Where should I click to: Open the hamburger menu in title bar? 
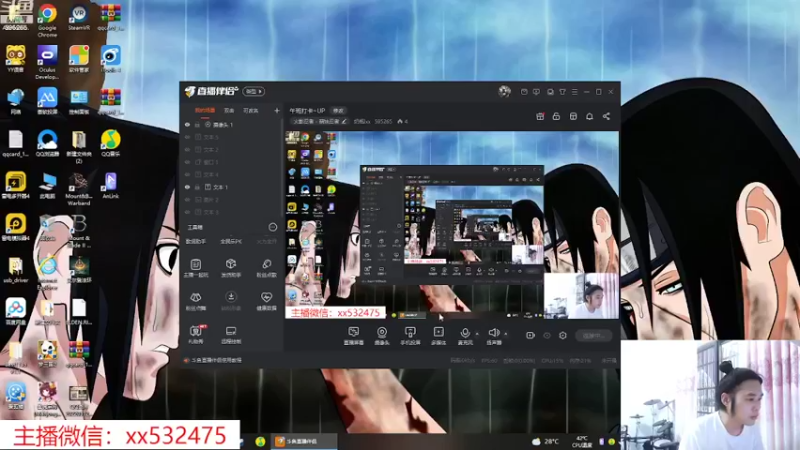(574, 92)
